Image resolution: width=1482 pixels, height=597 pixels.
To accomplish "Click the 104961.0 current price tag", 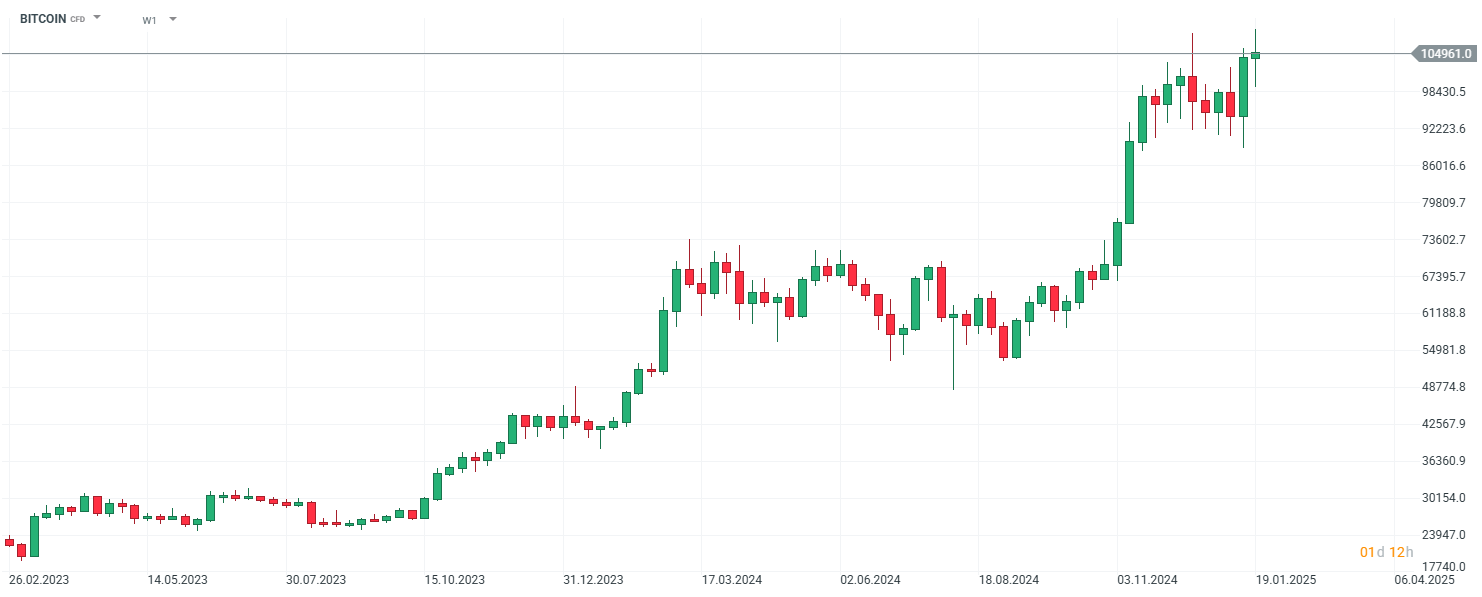I will (1446, 54).
